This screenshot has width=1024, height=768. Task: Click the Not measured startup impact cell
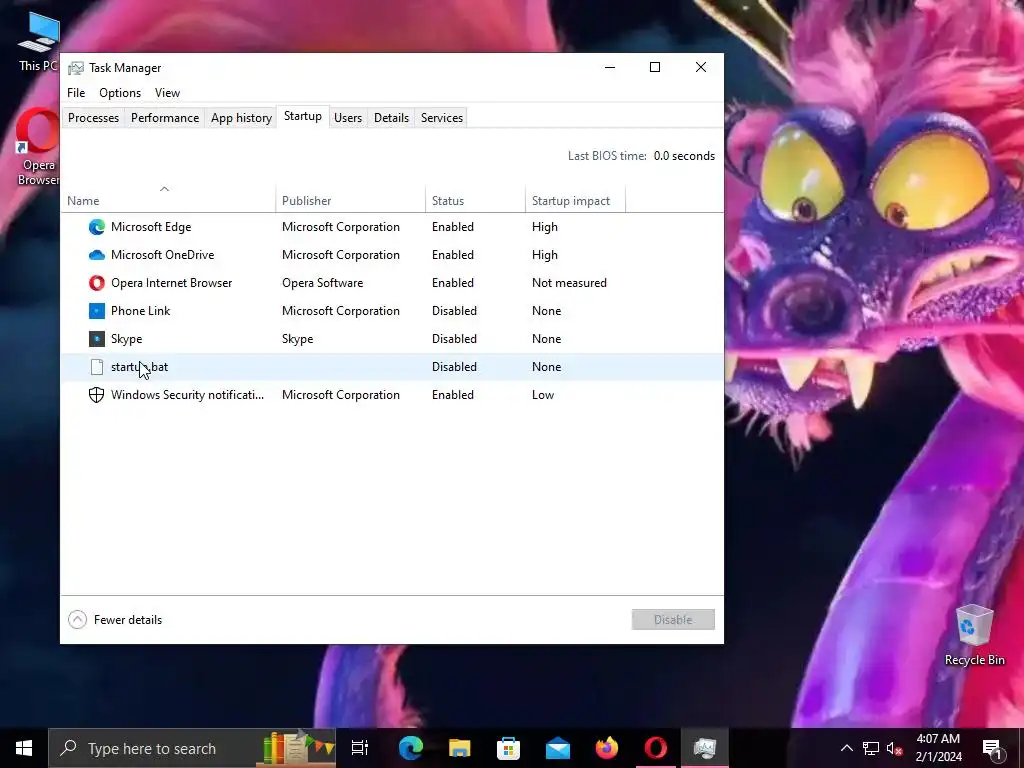(x=569, y=283)
